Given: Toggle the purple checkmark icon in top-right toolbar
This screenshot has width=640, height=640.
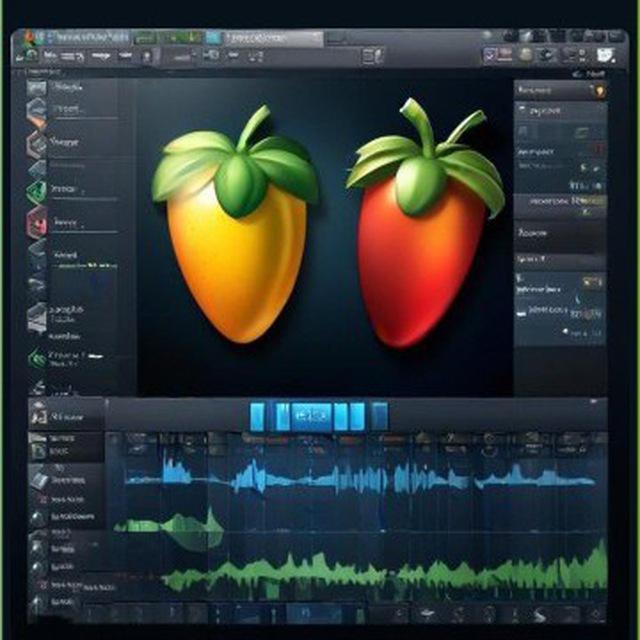Looking at the screenshot, I should coord(489,54).
